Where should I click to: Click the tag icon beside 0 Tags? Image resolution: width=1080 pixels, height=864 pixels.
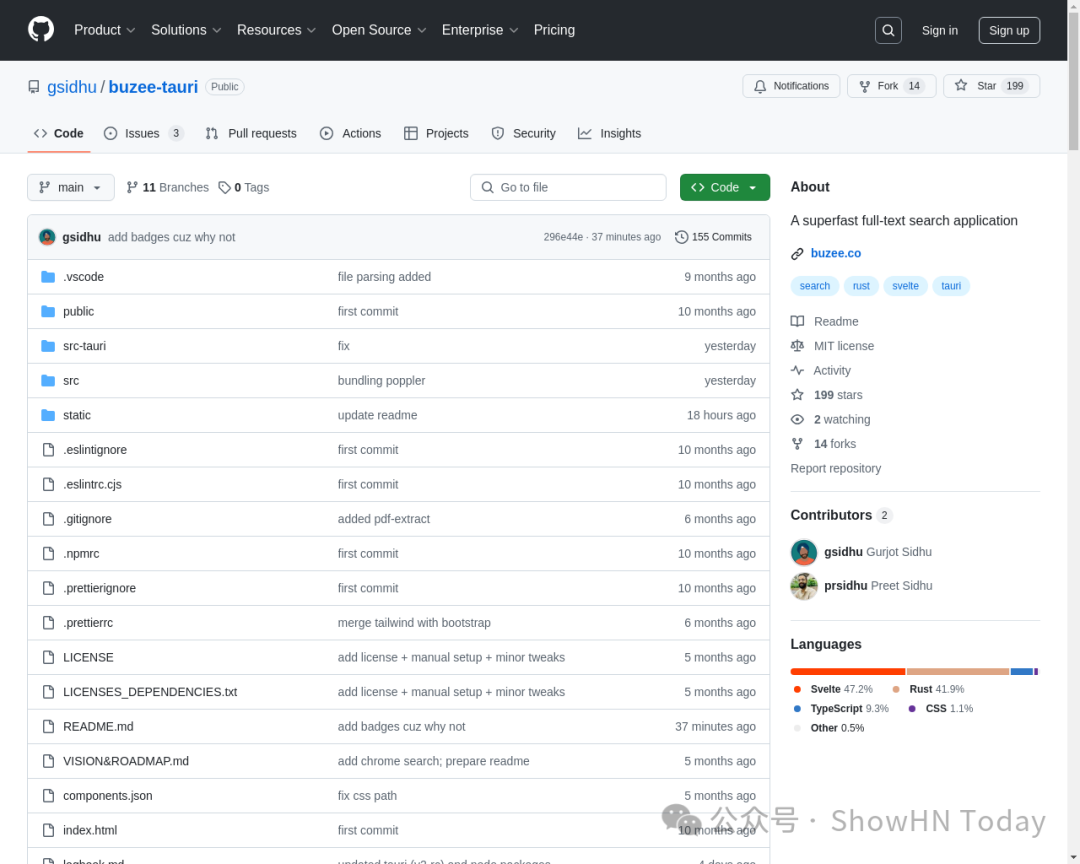coord(224,187)
